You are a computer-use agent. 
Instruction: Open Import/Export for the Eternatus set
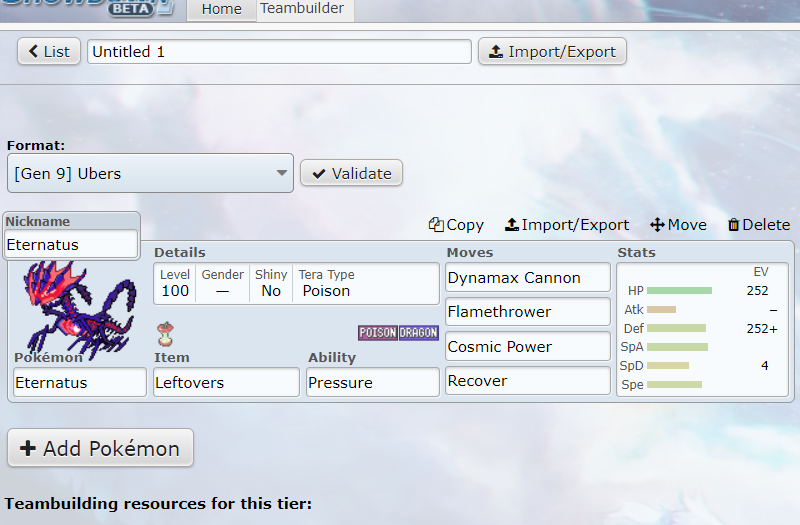(567, 224)
